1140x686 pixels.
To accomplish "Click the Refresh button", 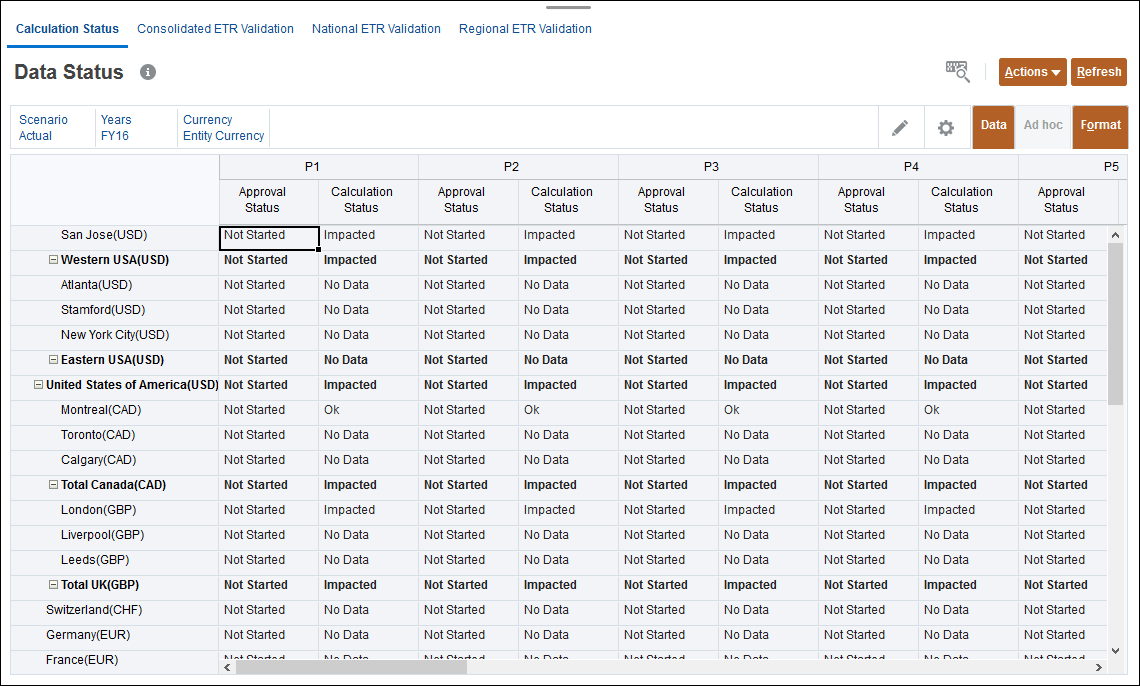I will tap(1099, 72).
